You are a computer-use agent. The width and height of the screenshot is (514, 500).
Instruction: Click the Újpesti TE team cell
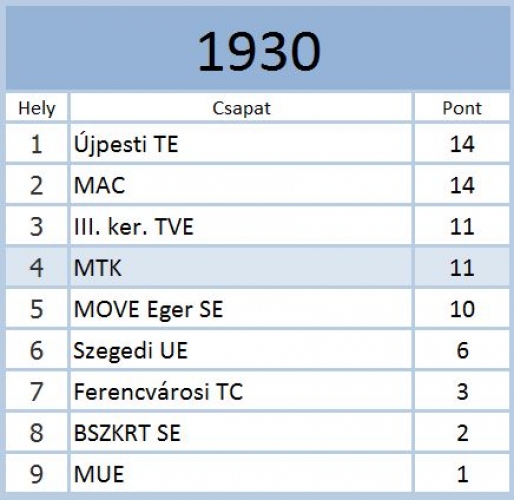[241, 144]
